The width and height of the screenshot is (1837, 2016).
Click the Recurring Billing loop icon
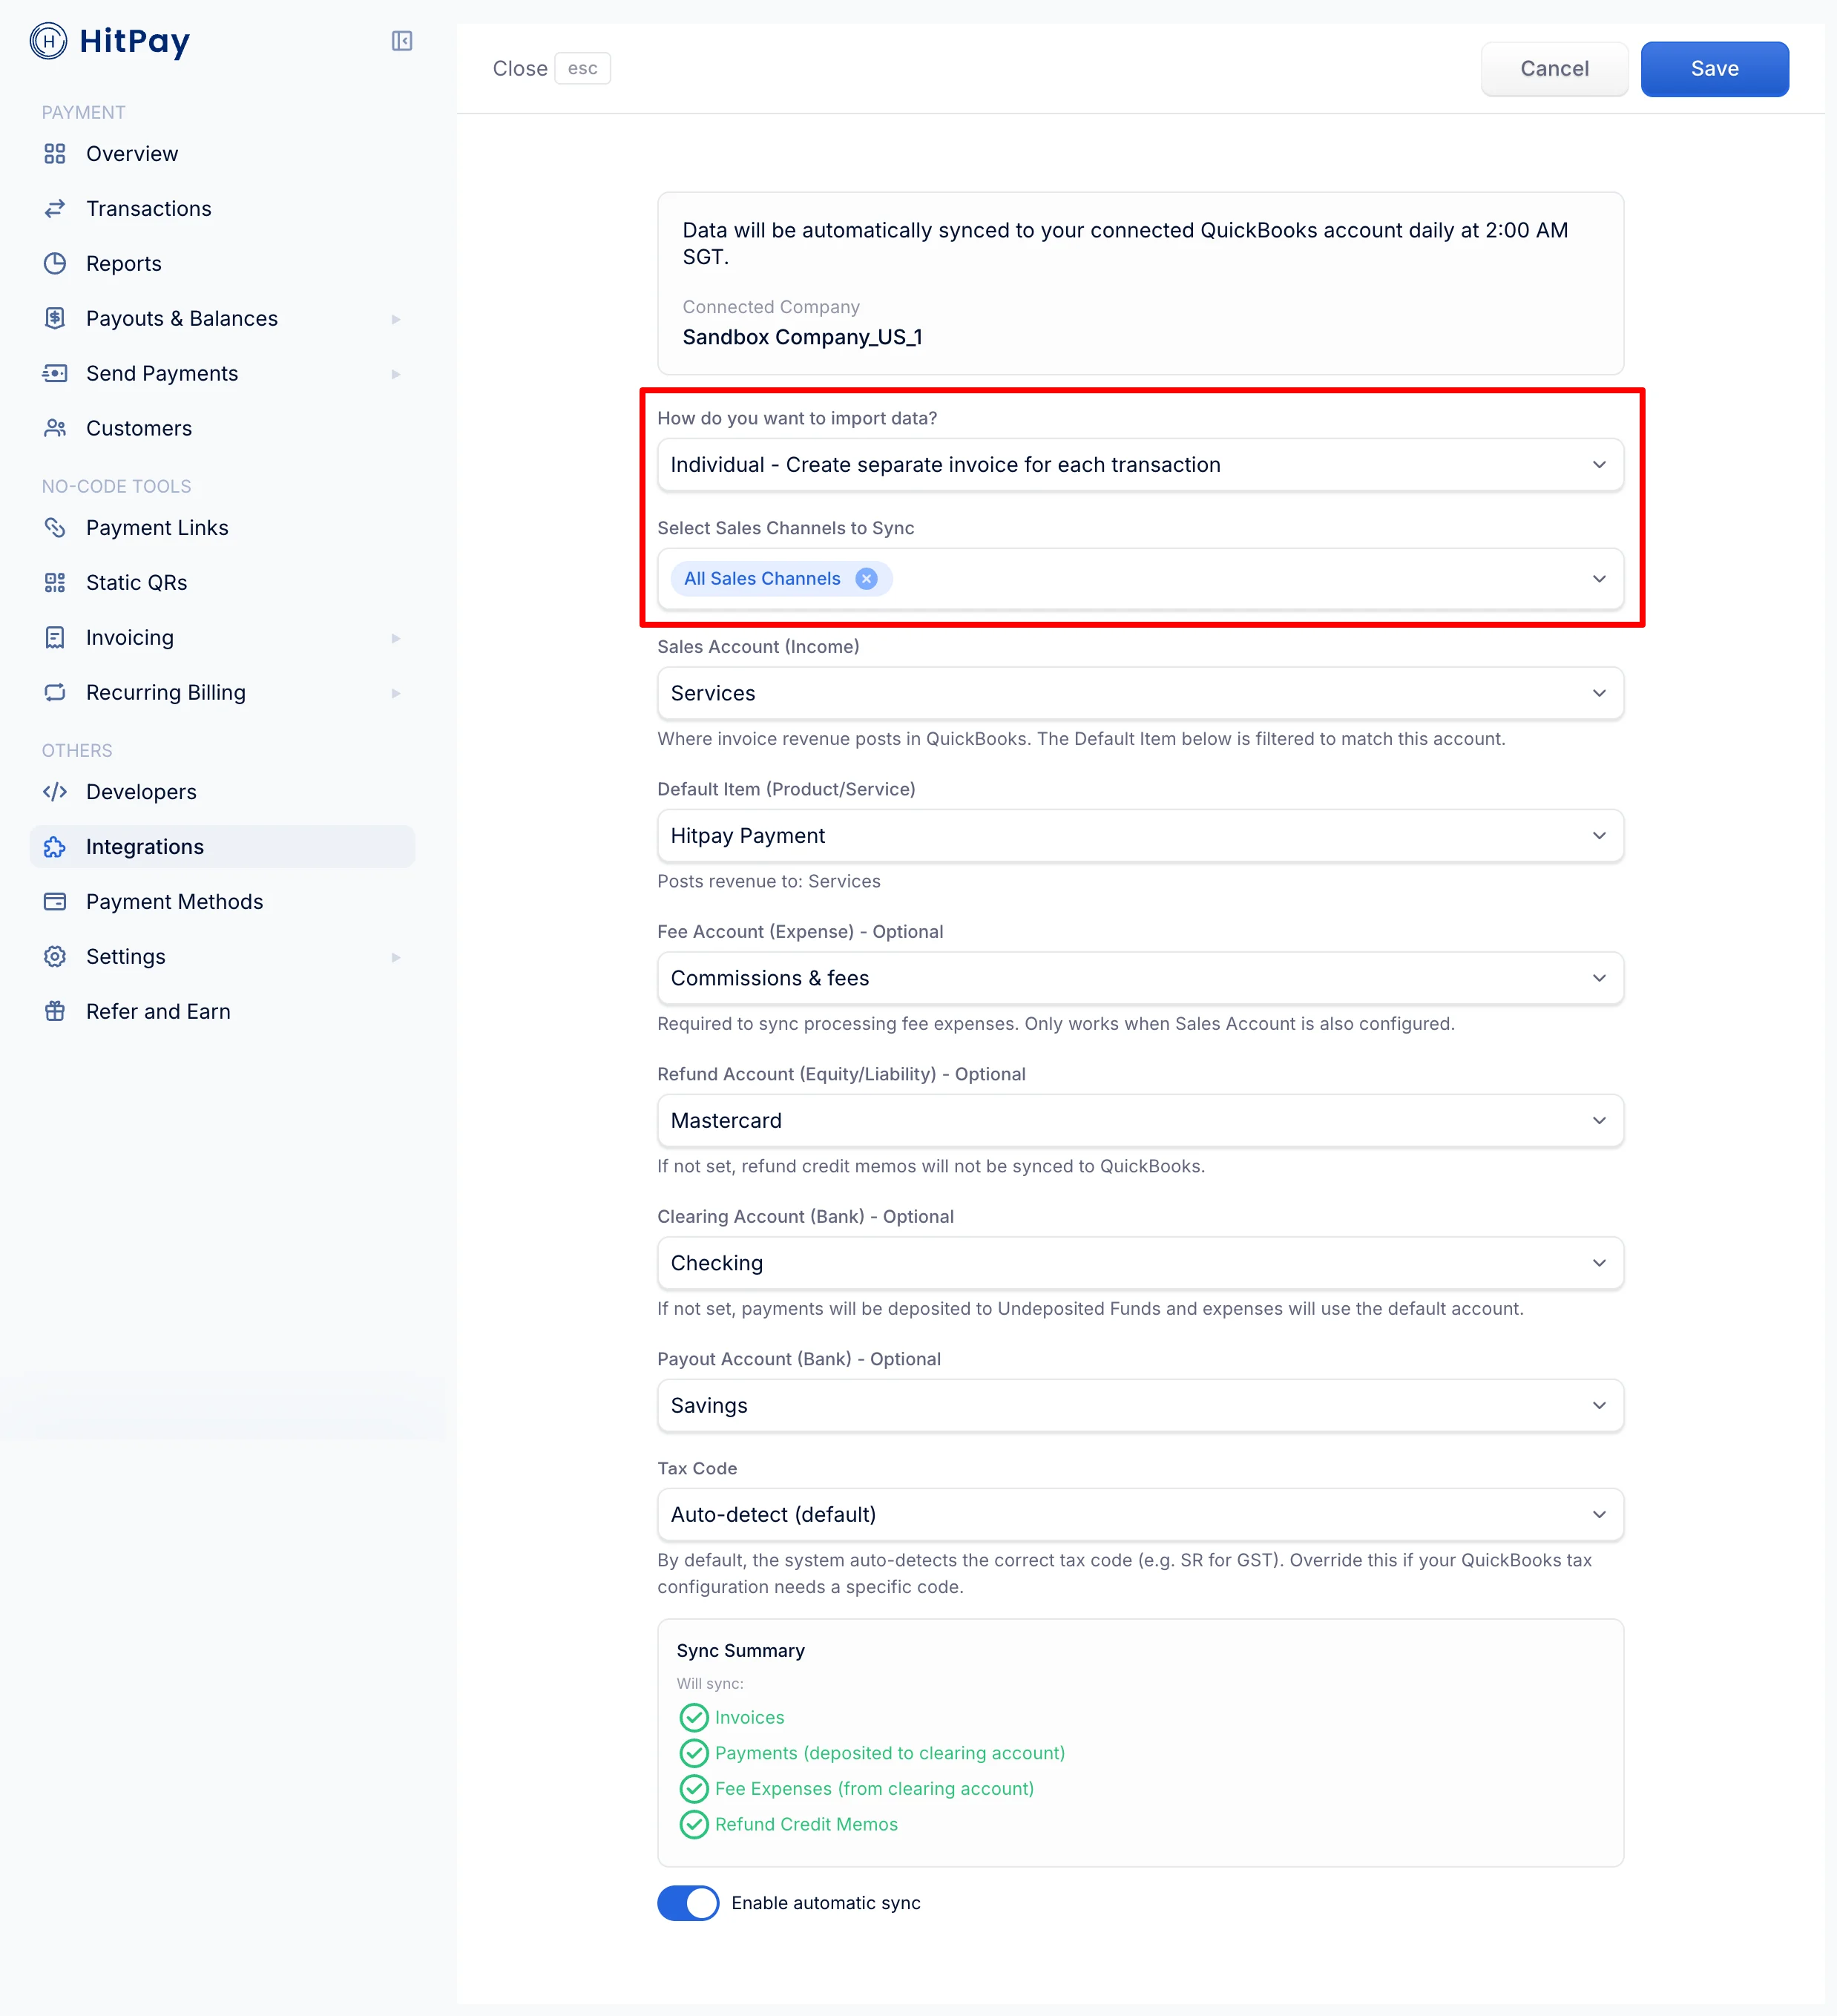point(55,693)
